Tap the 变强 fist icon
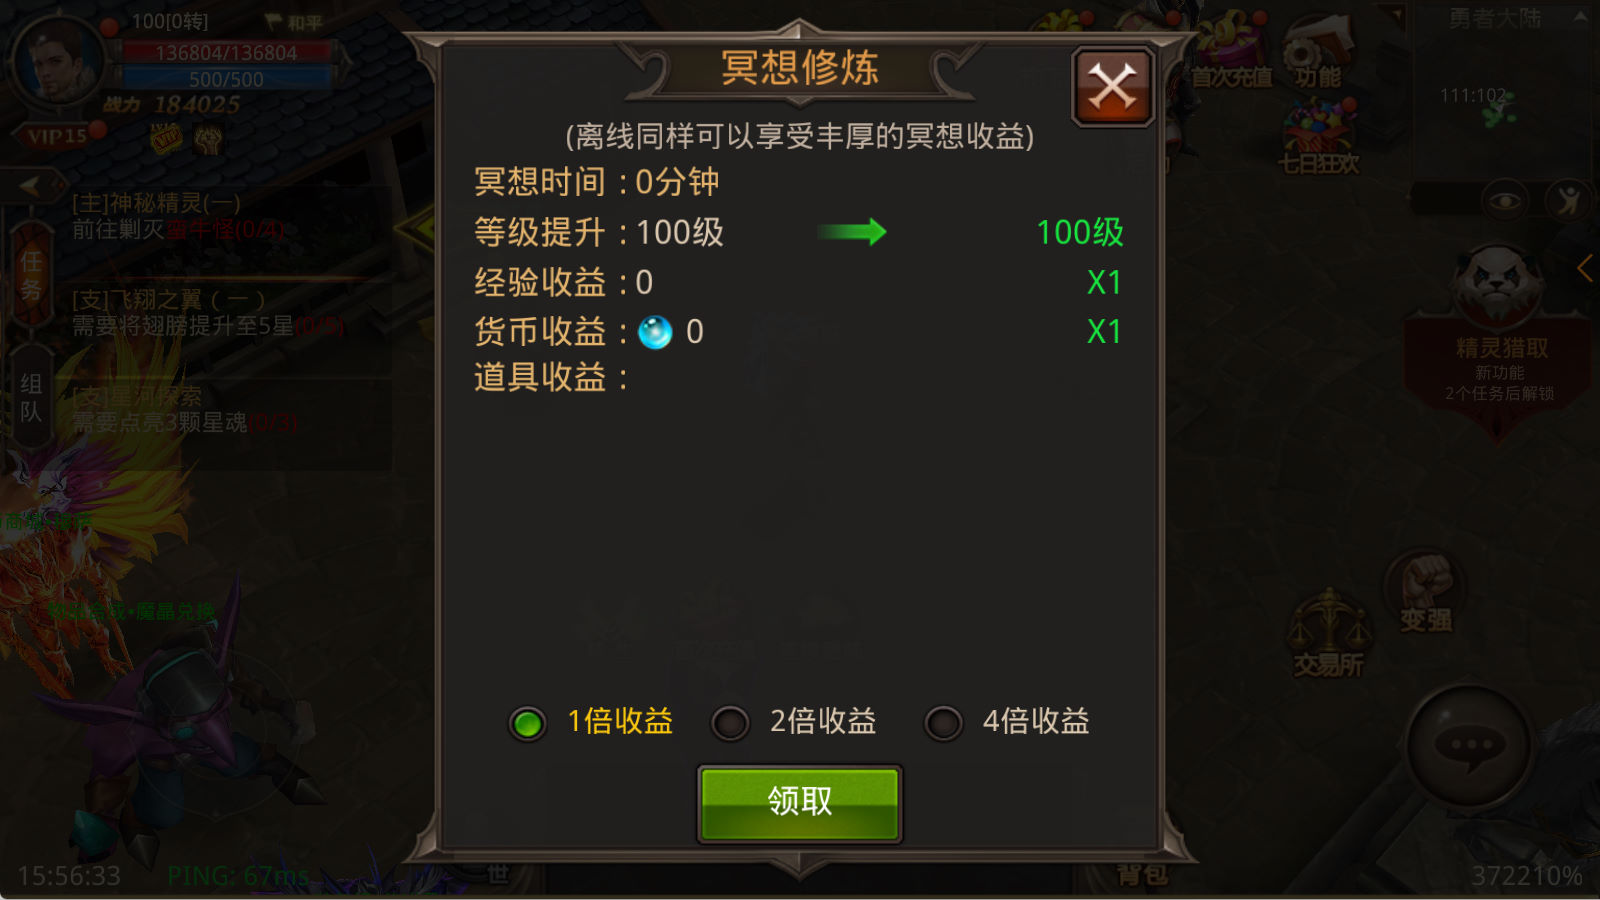1600x900 pixels. click(x=1425, y=592)
